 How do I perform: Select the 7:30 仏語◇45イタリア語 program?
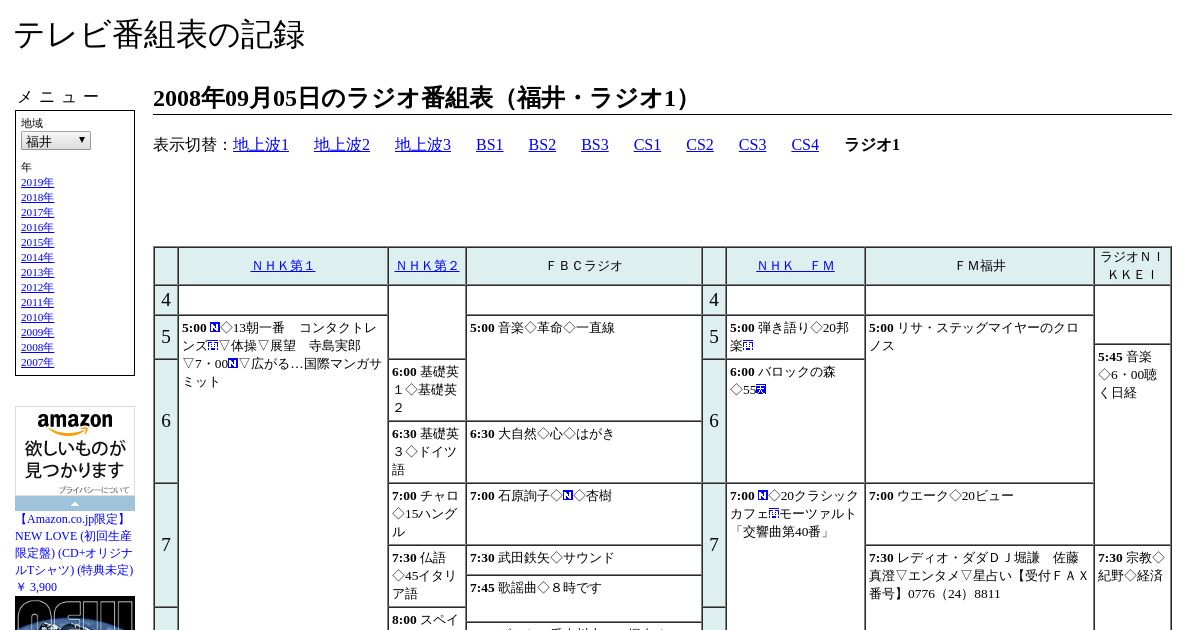(427, 576)
